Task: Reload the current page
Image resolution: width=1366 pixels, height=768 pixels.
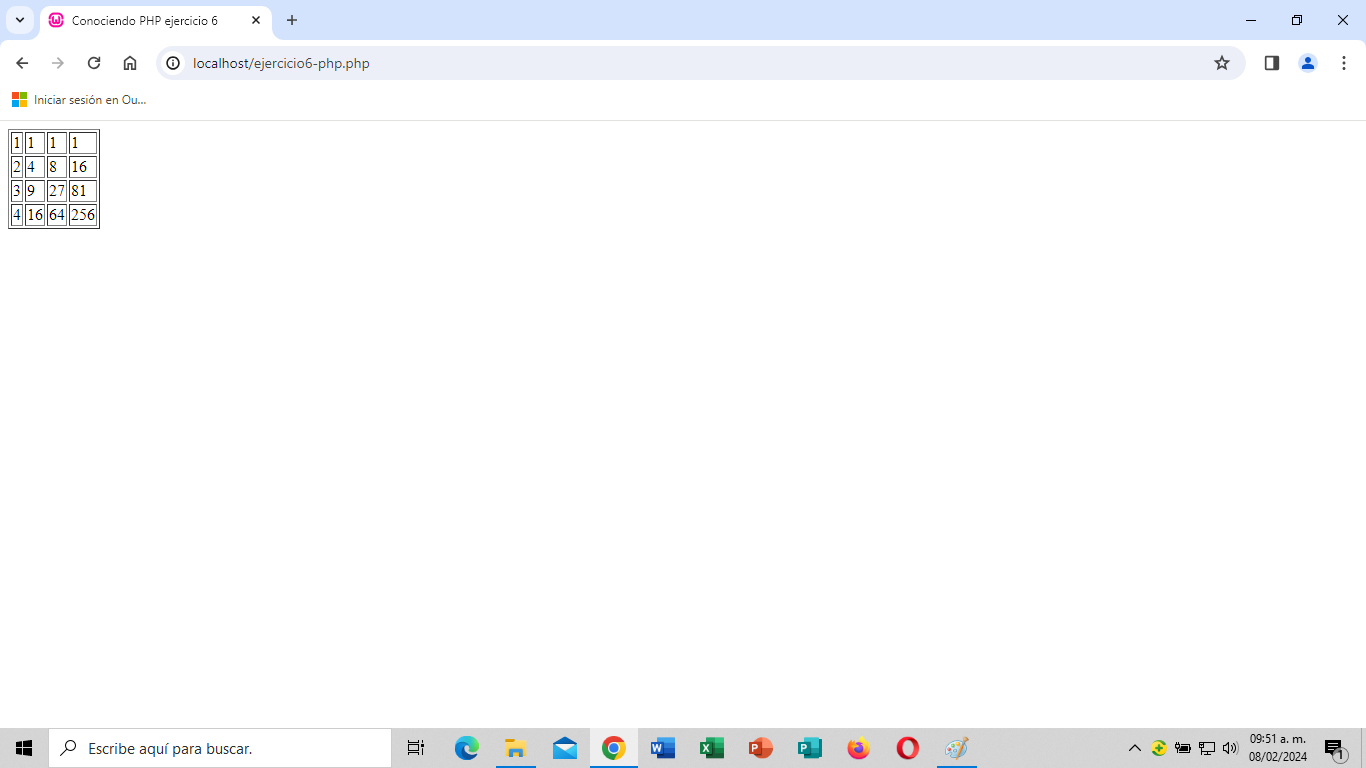Action: click(94, 63)
